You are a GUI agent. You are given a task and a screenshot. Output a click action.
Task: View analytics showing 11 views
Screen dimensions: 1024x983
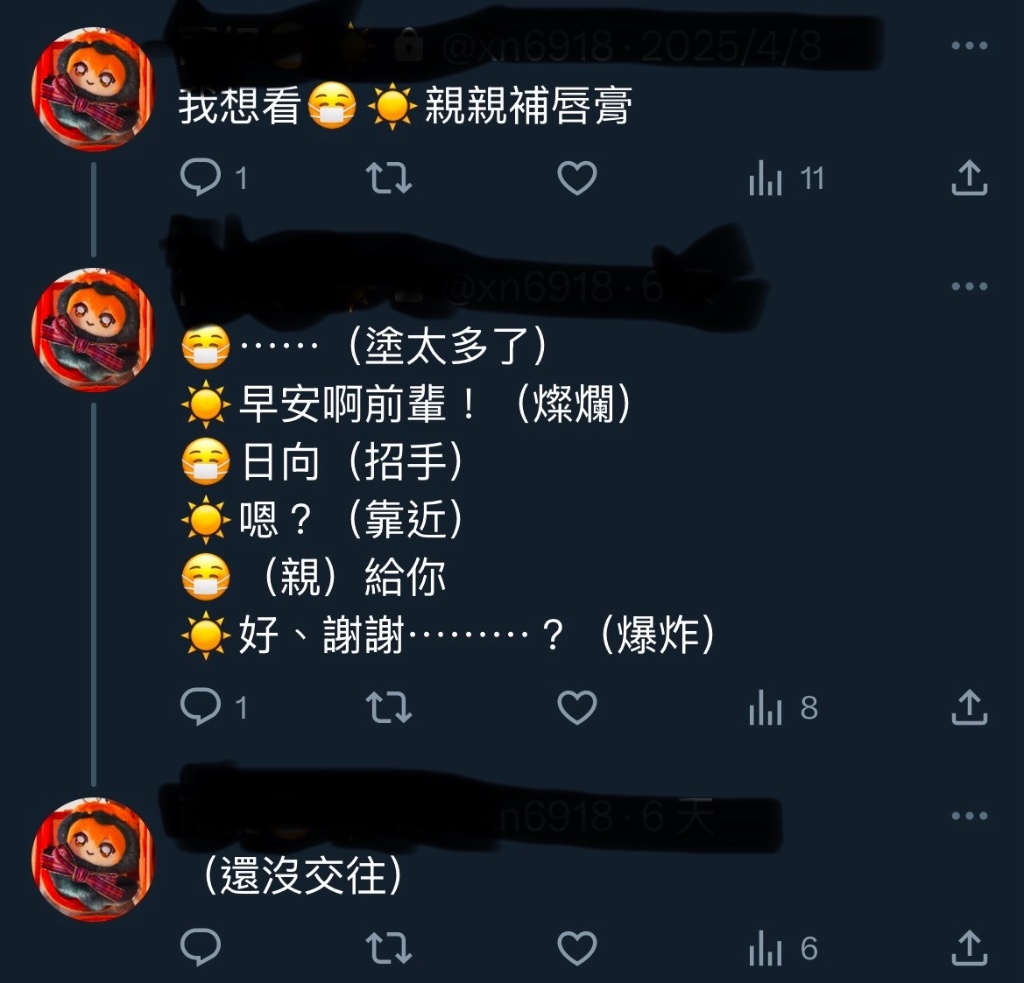click(787, 178)
